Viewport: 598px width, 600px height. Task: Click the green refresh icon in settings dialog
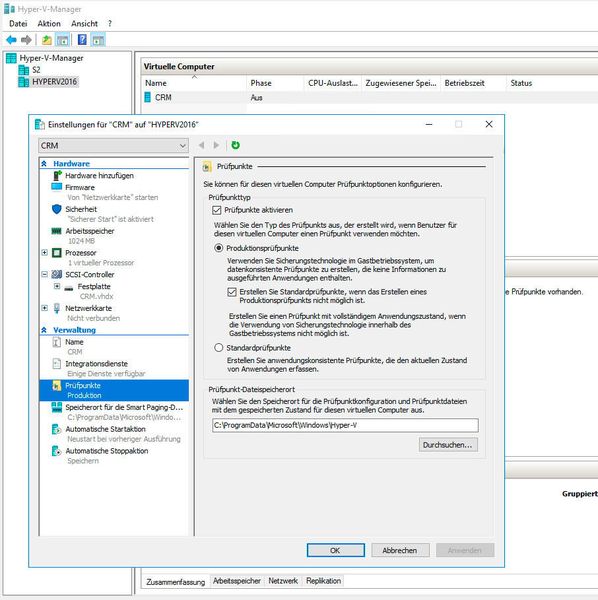click(236, 145)
